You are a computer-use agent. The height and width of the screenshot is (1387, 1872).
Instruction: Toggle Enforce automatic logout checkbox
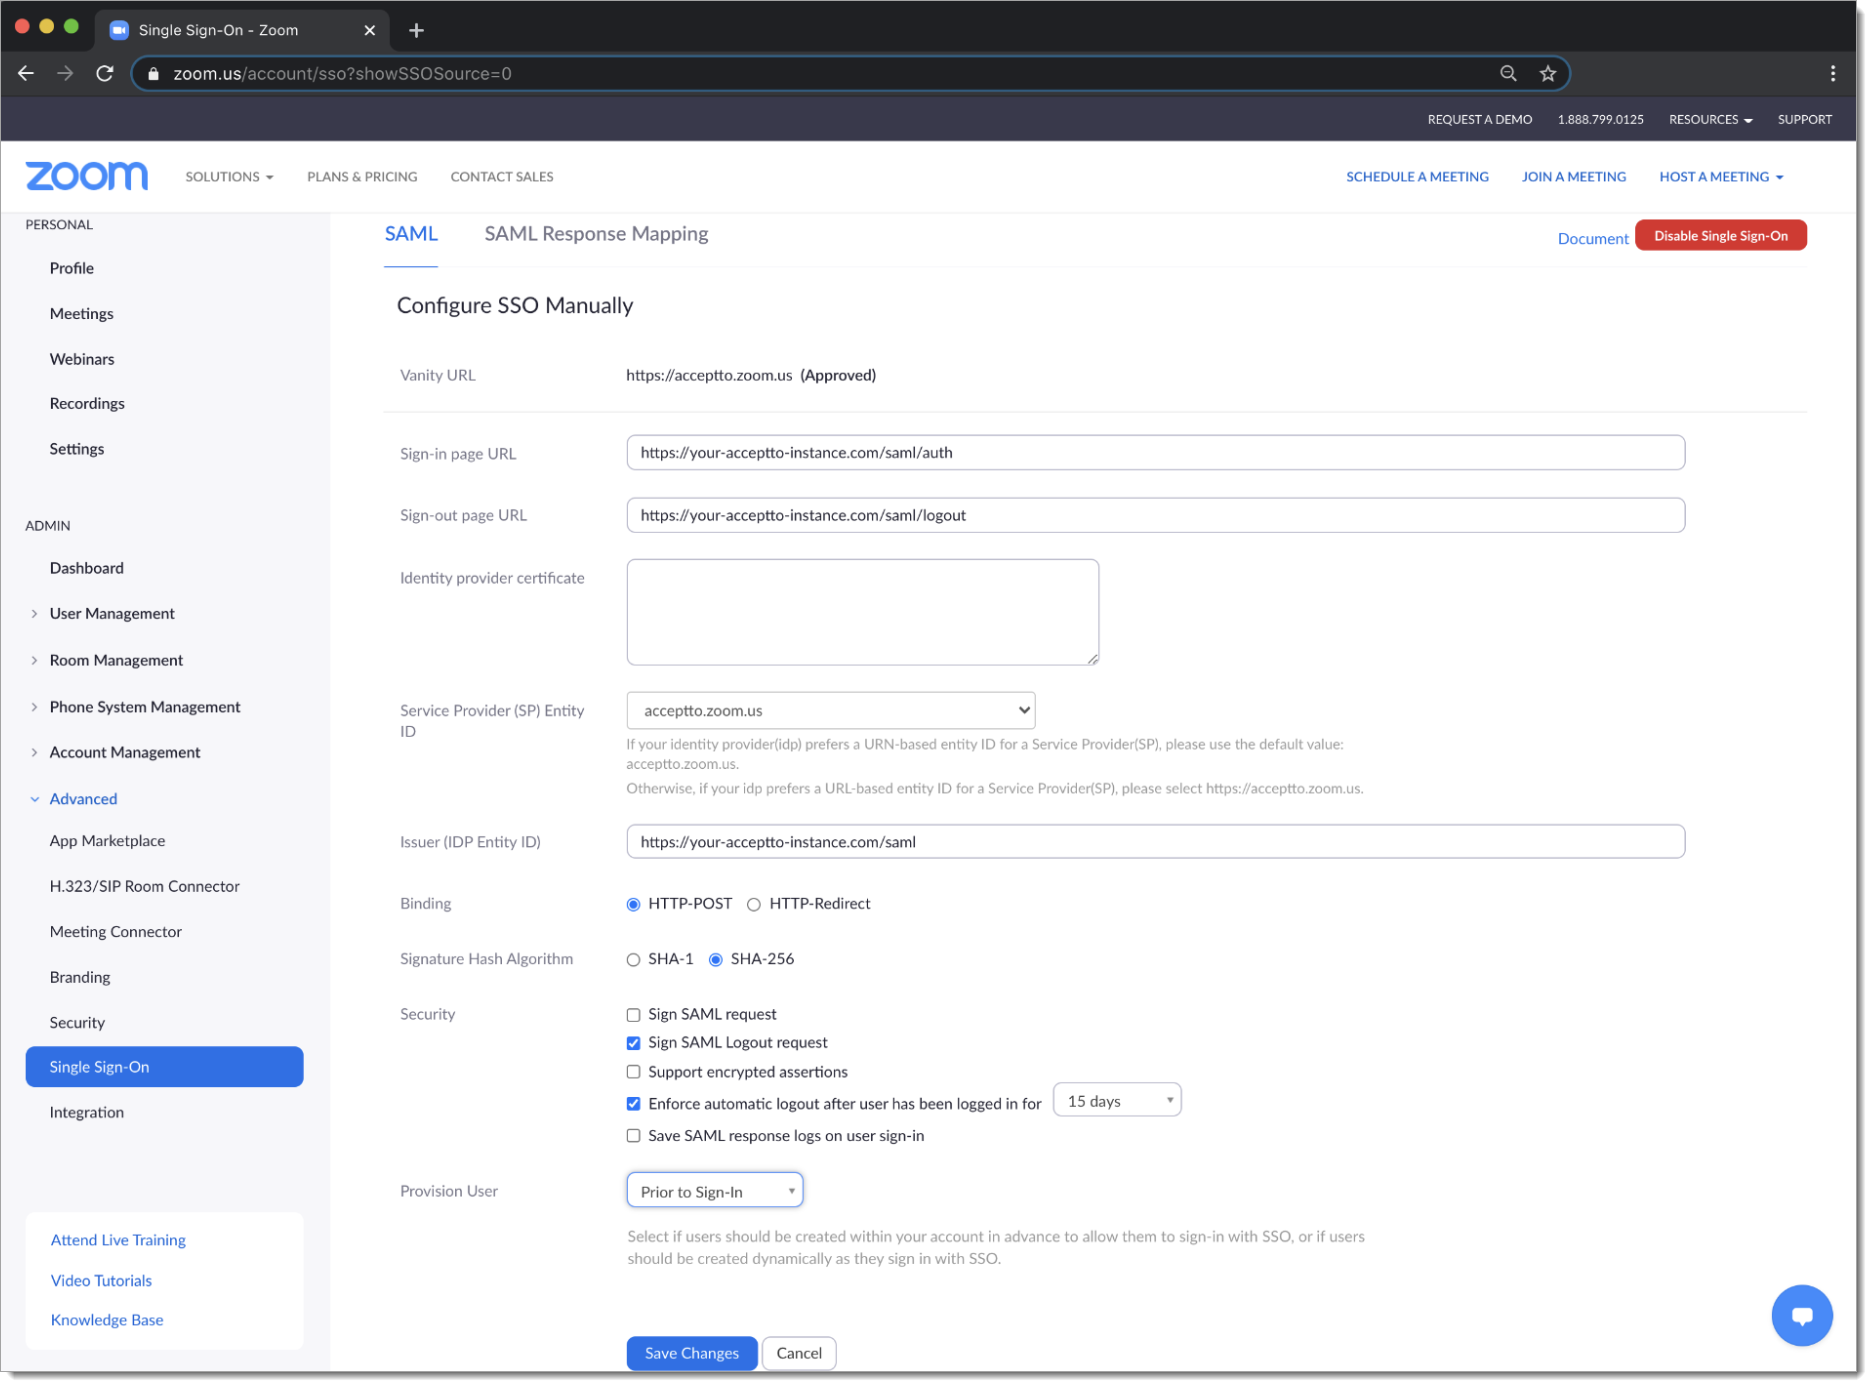(633, 1104)
